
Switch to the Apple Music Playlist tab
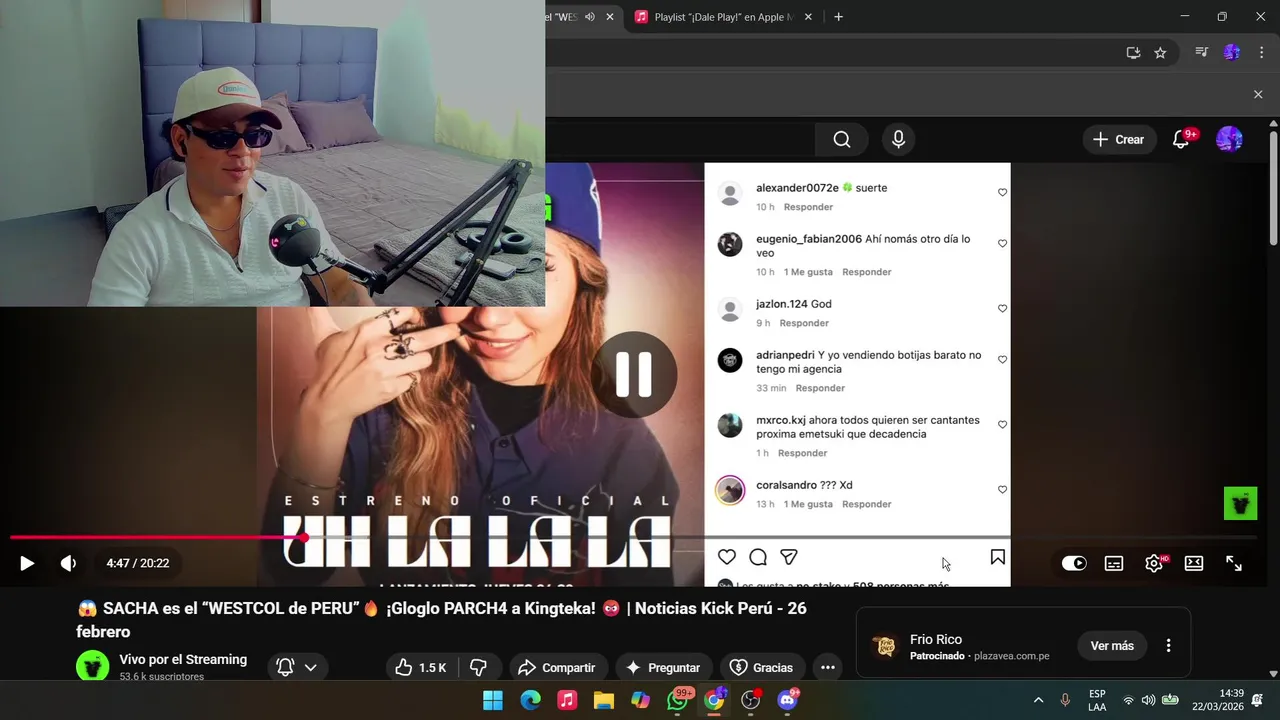[x=715, y=17]
